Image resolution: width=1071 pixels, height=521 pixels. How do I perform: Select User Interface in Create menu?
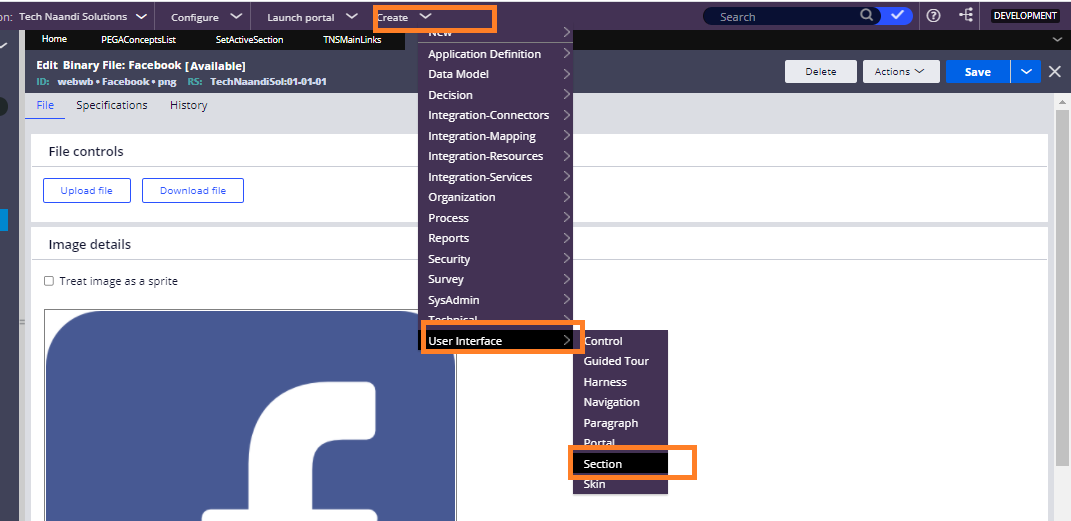click(x=495, y=341)
